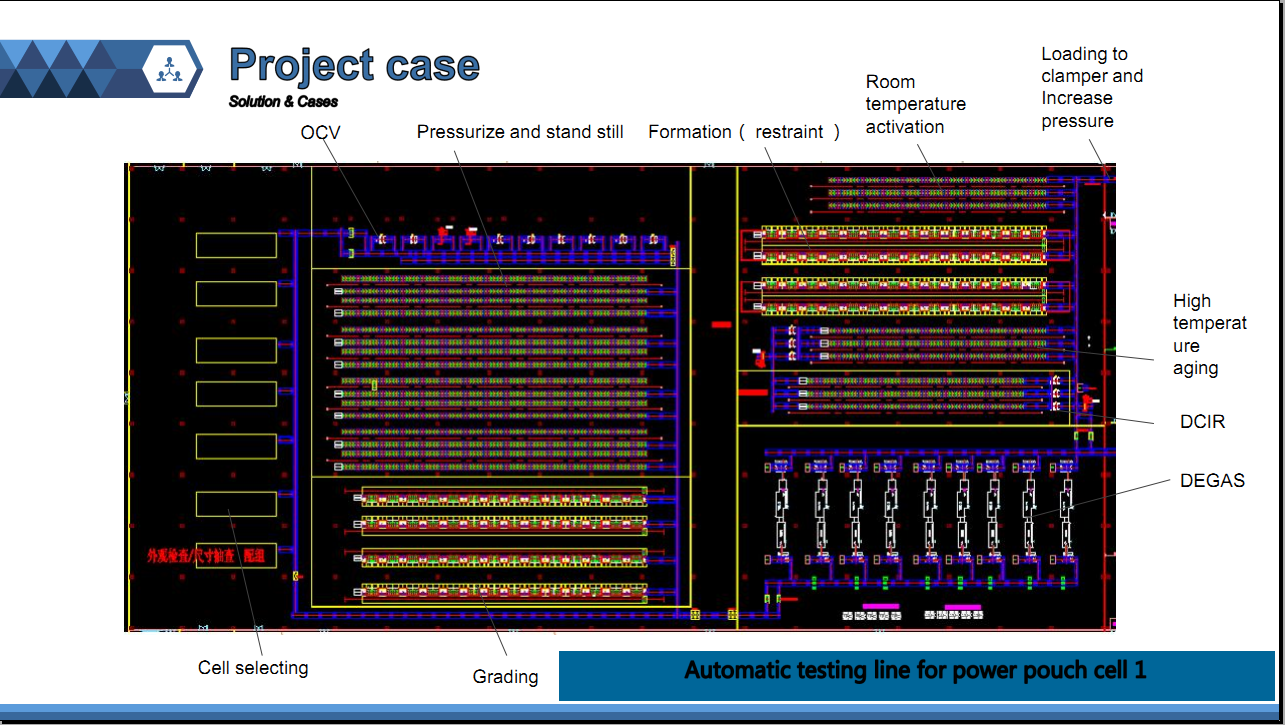
Task: Click the 'Room temperature activation' label
Action: [916, 104]
